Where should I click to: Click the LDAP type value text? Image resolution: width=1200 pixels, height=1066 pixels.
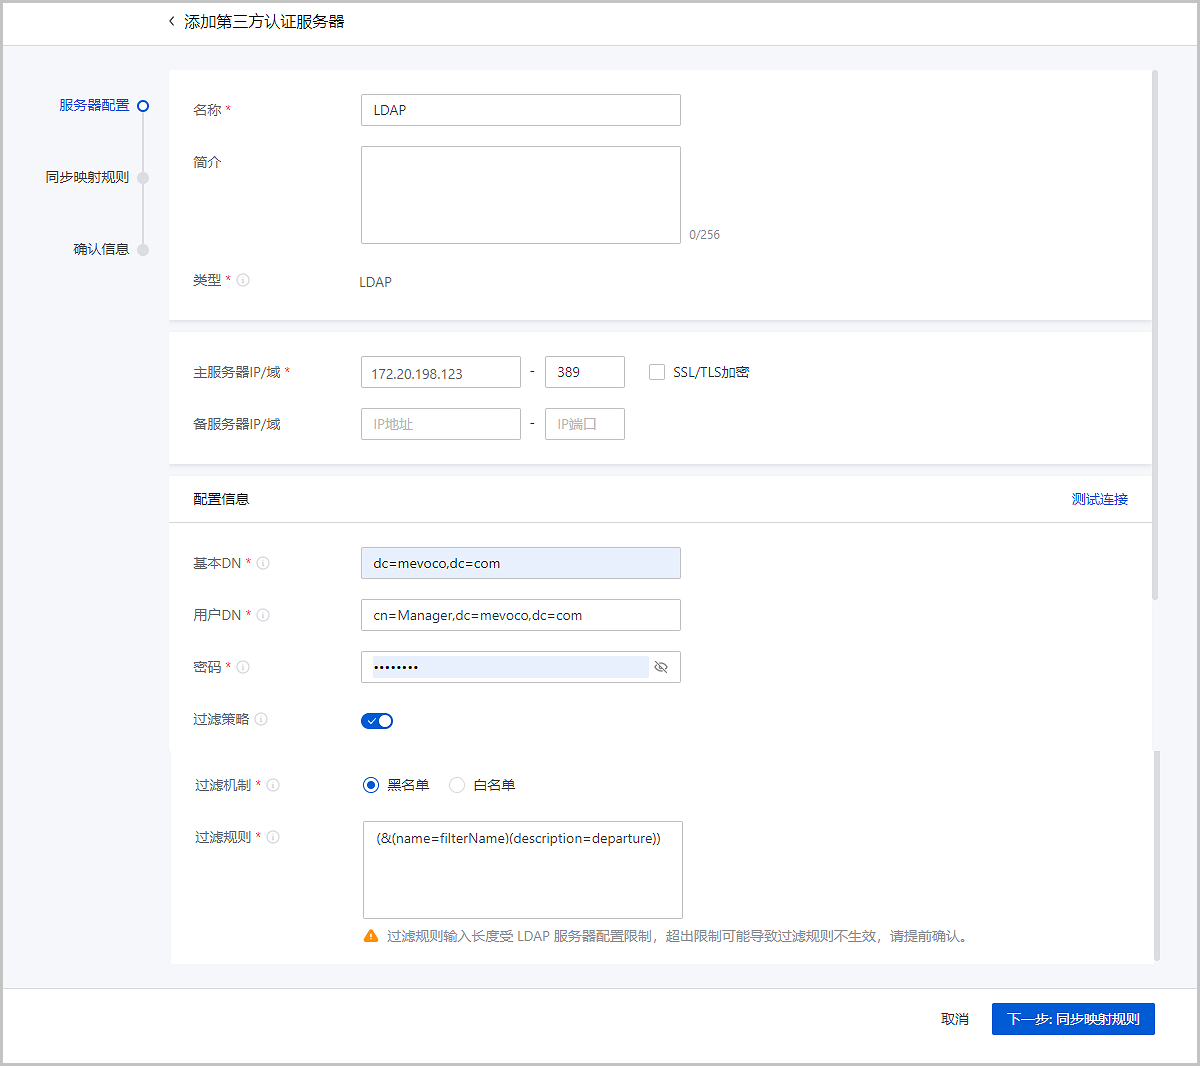pos(376,282)
